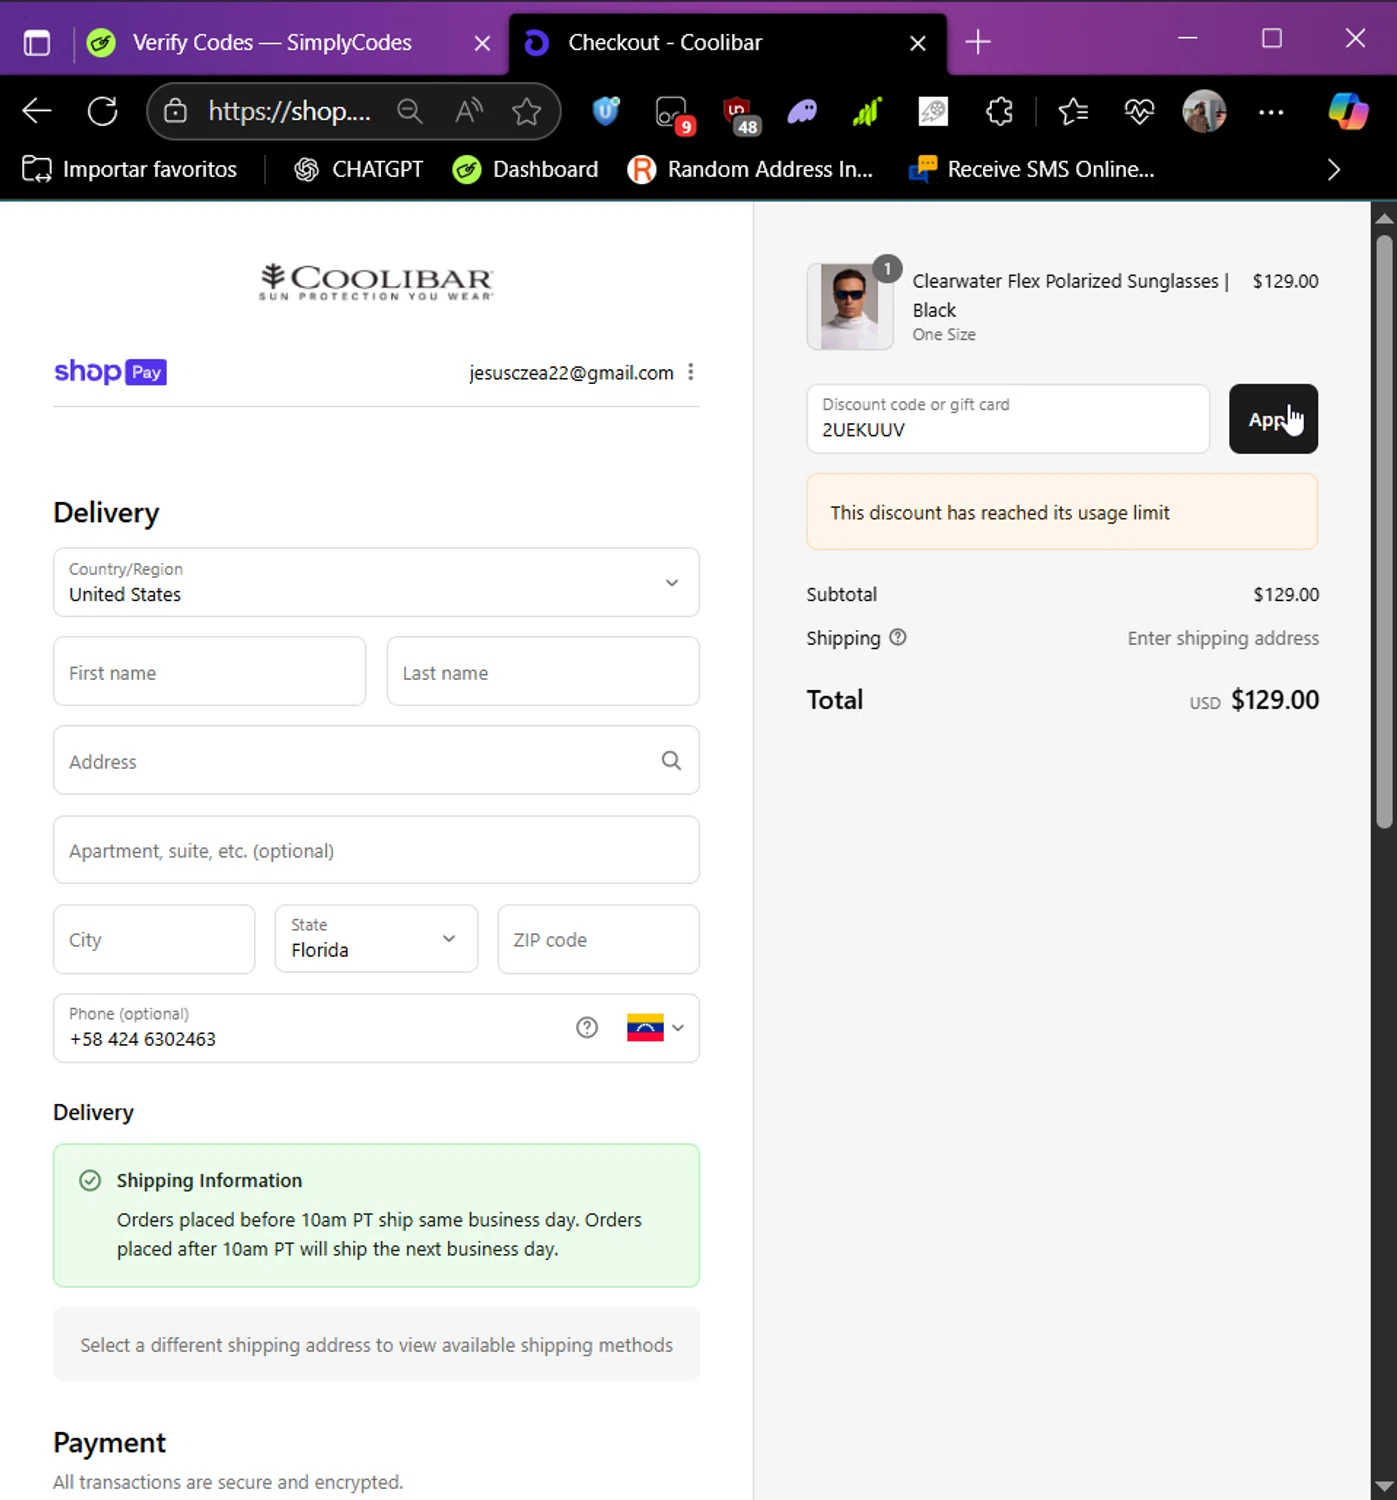Screen dimensions: 1397x1500
Task: Click the purple ghost extension icon
Action: pos(802,111)
